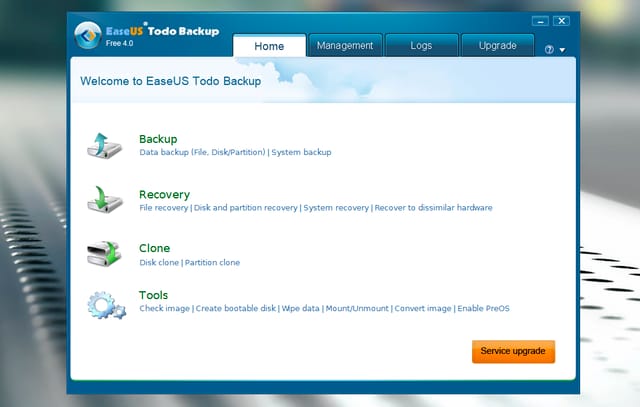
Task: Open the Upgrade tab
Action: 498,45
